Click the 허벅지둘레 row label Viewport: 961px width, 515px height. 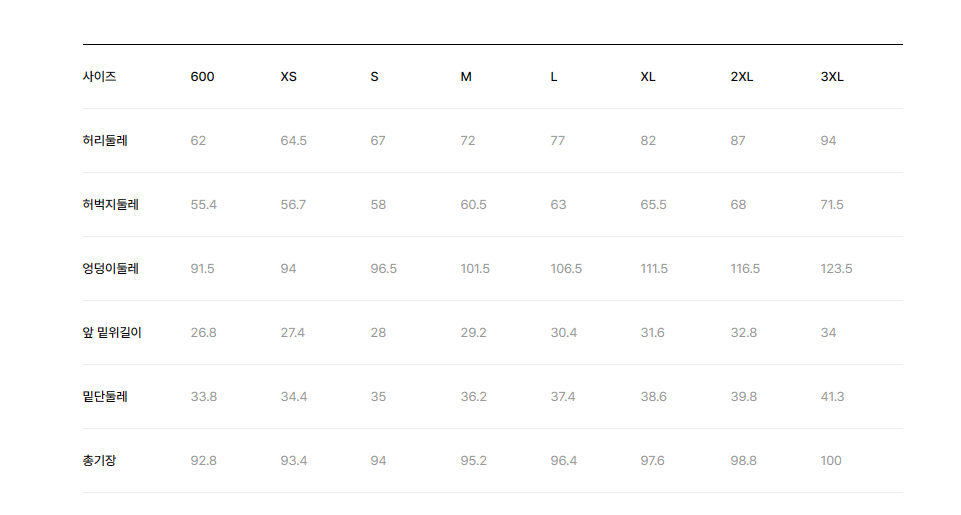110,205
